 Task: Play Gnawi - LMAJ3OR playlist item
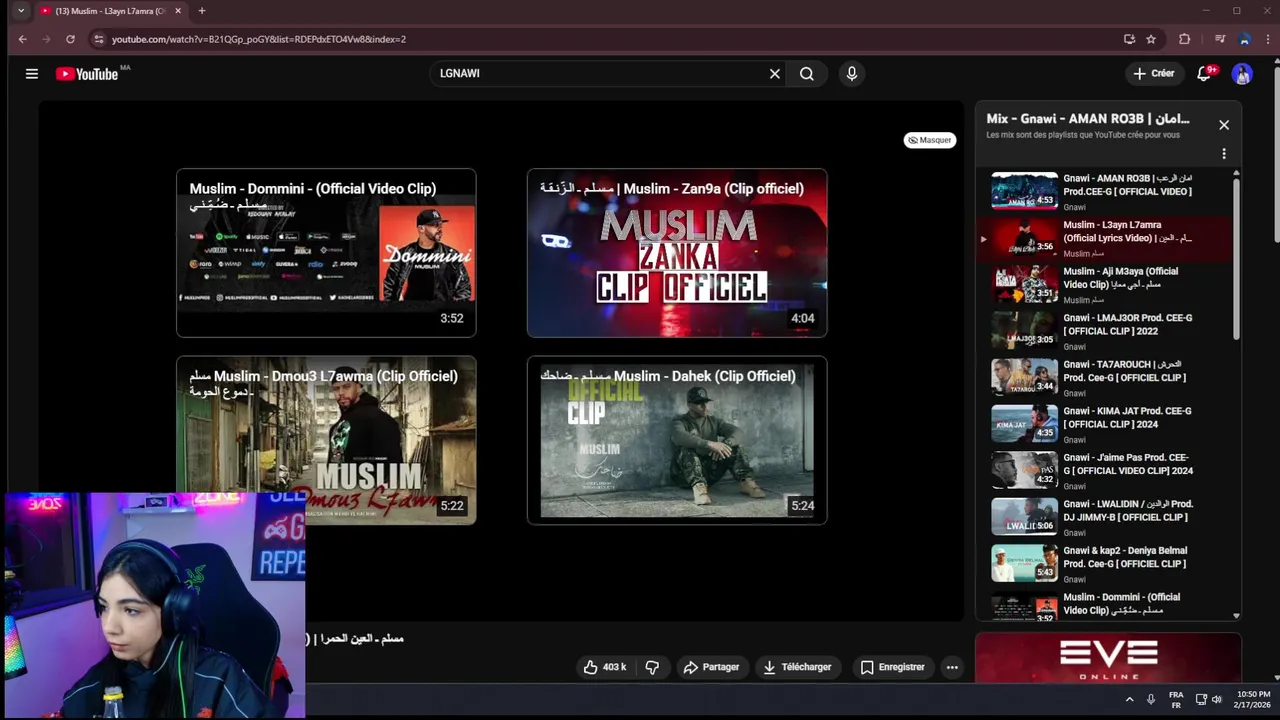click(1104, 331)
